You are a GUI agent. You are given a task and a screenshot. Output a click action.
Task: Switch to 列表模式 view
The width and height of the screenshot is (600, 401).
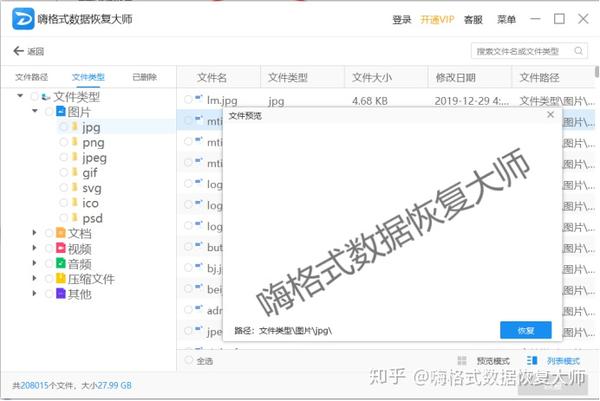pyautogui.click(x=563, y=361)
